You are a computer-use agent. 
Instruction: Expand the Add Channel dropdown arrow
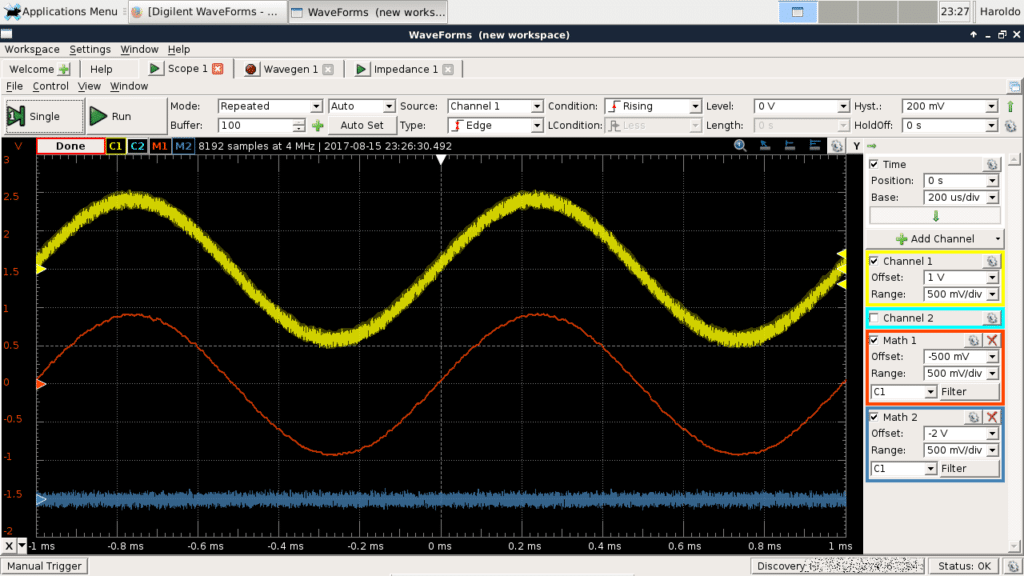(x=1000, y=238)
